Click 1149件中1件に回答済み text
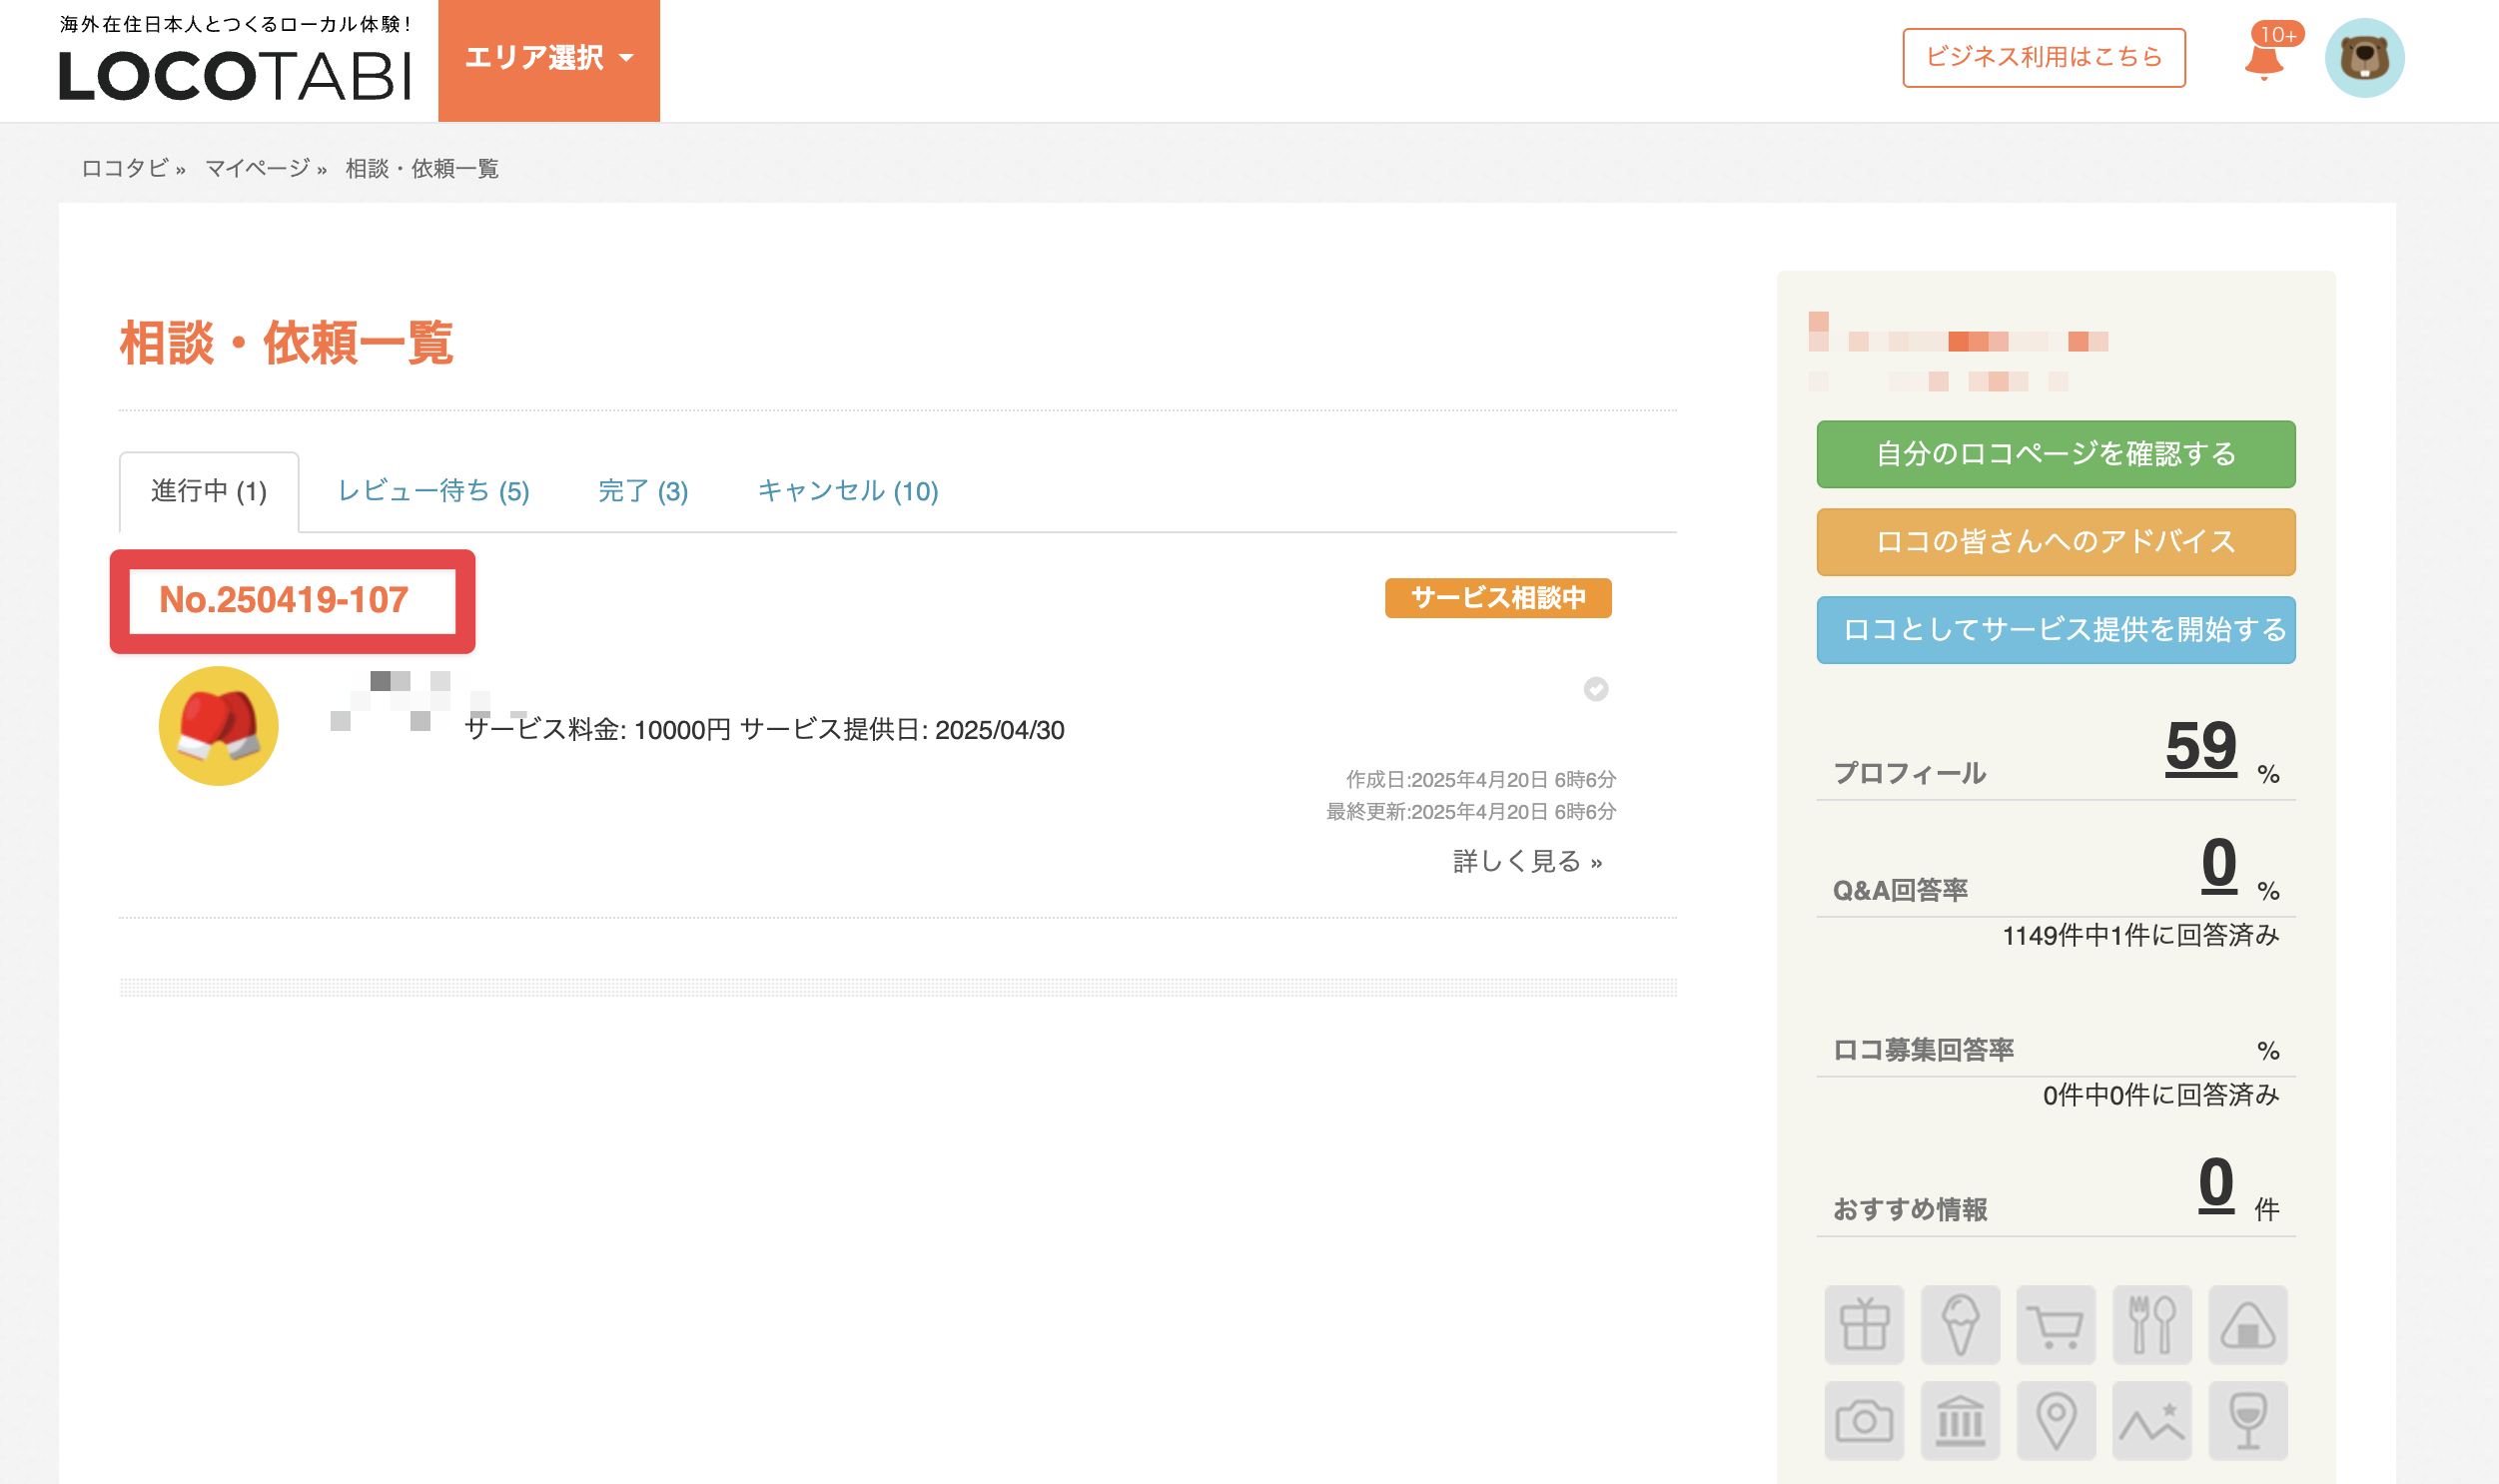 (2140, 935)
